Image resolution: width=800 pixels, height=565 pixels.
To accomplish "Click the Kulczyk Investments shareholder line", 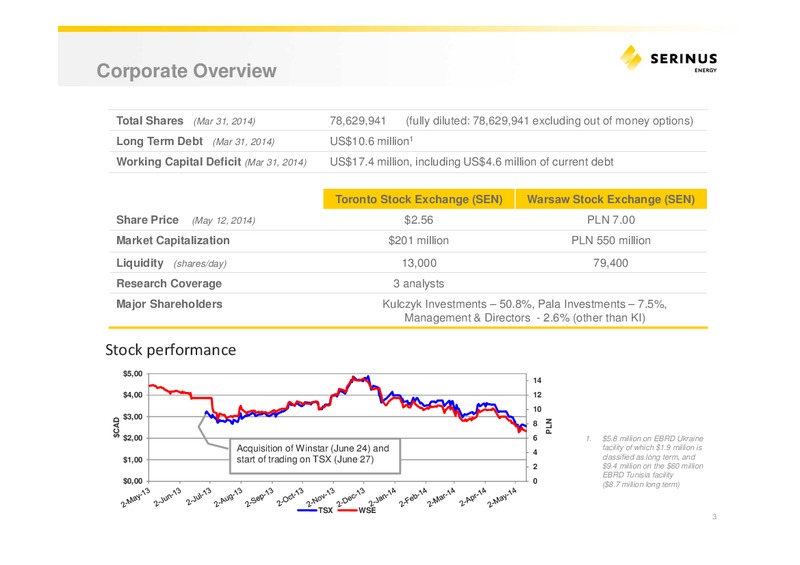I will (x=524, y=304).
